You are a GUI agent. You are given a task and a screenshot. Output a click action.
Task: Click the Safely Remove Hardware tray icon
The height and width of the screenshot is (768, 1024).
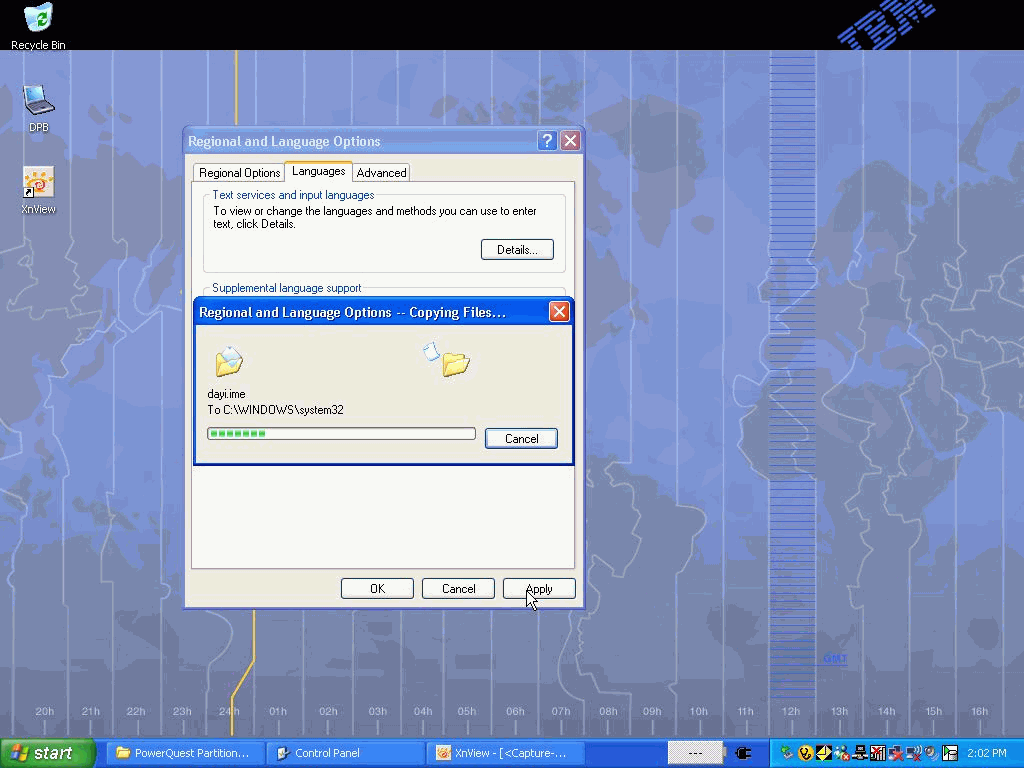(x=788, y=753)
